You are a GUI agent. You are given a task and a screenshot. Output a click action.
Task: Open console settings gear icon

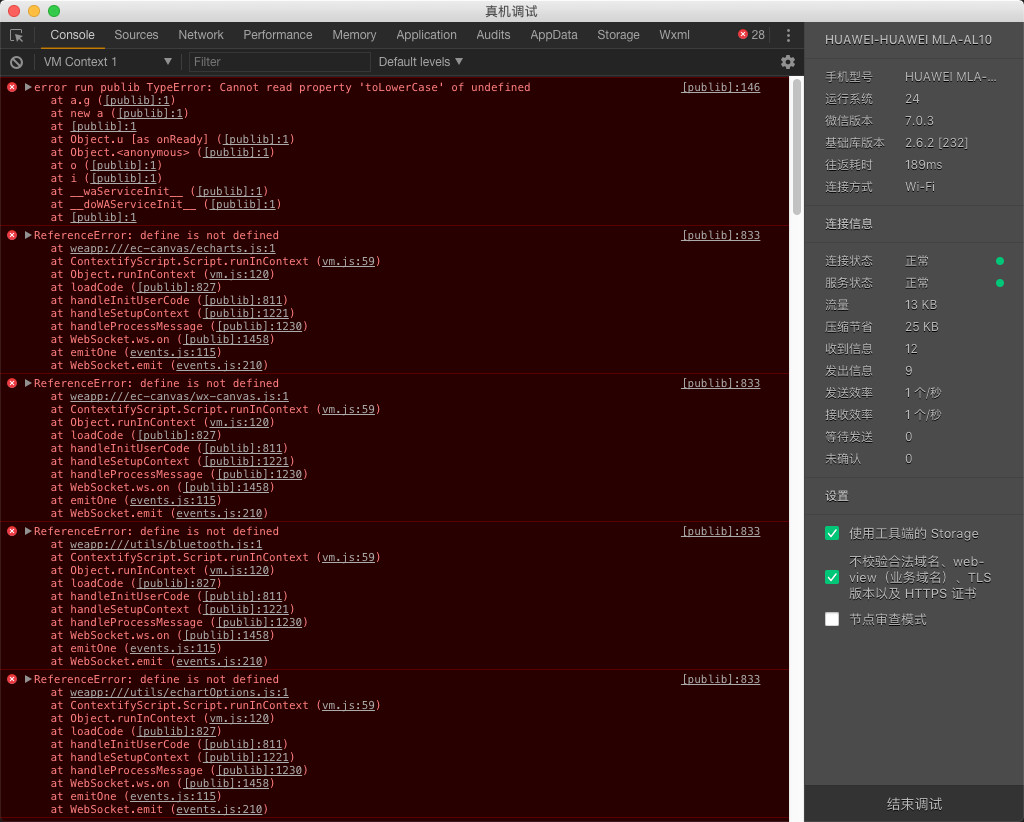click(788, 62)
